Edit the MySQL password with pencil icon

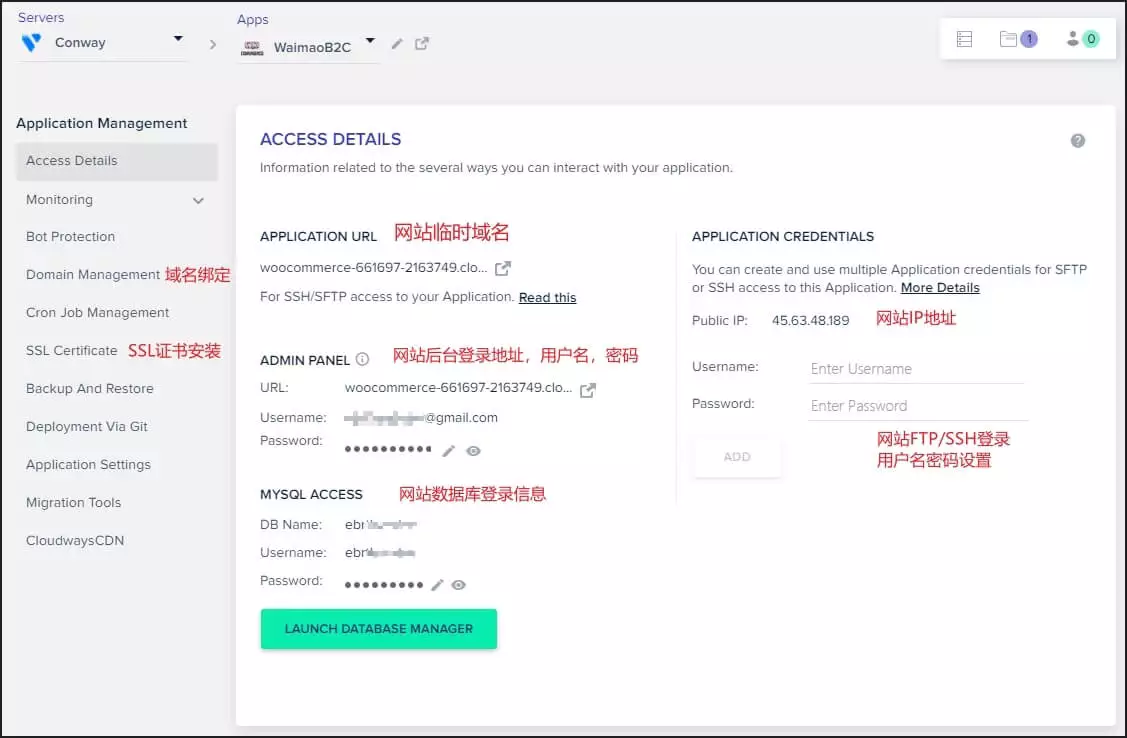click(437, 585)
